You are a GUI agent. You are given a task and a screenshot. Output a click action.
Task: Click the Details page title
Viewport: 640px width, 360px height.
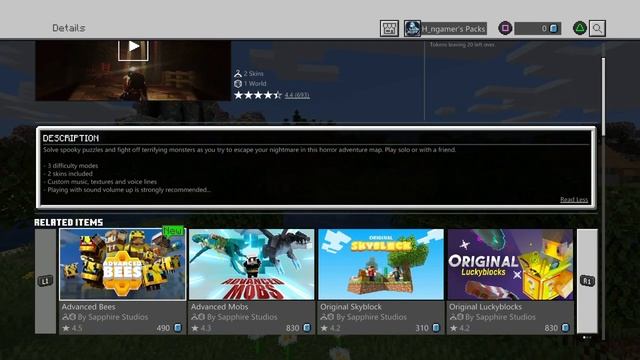pyautogui.click(x=69, y=28)
